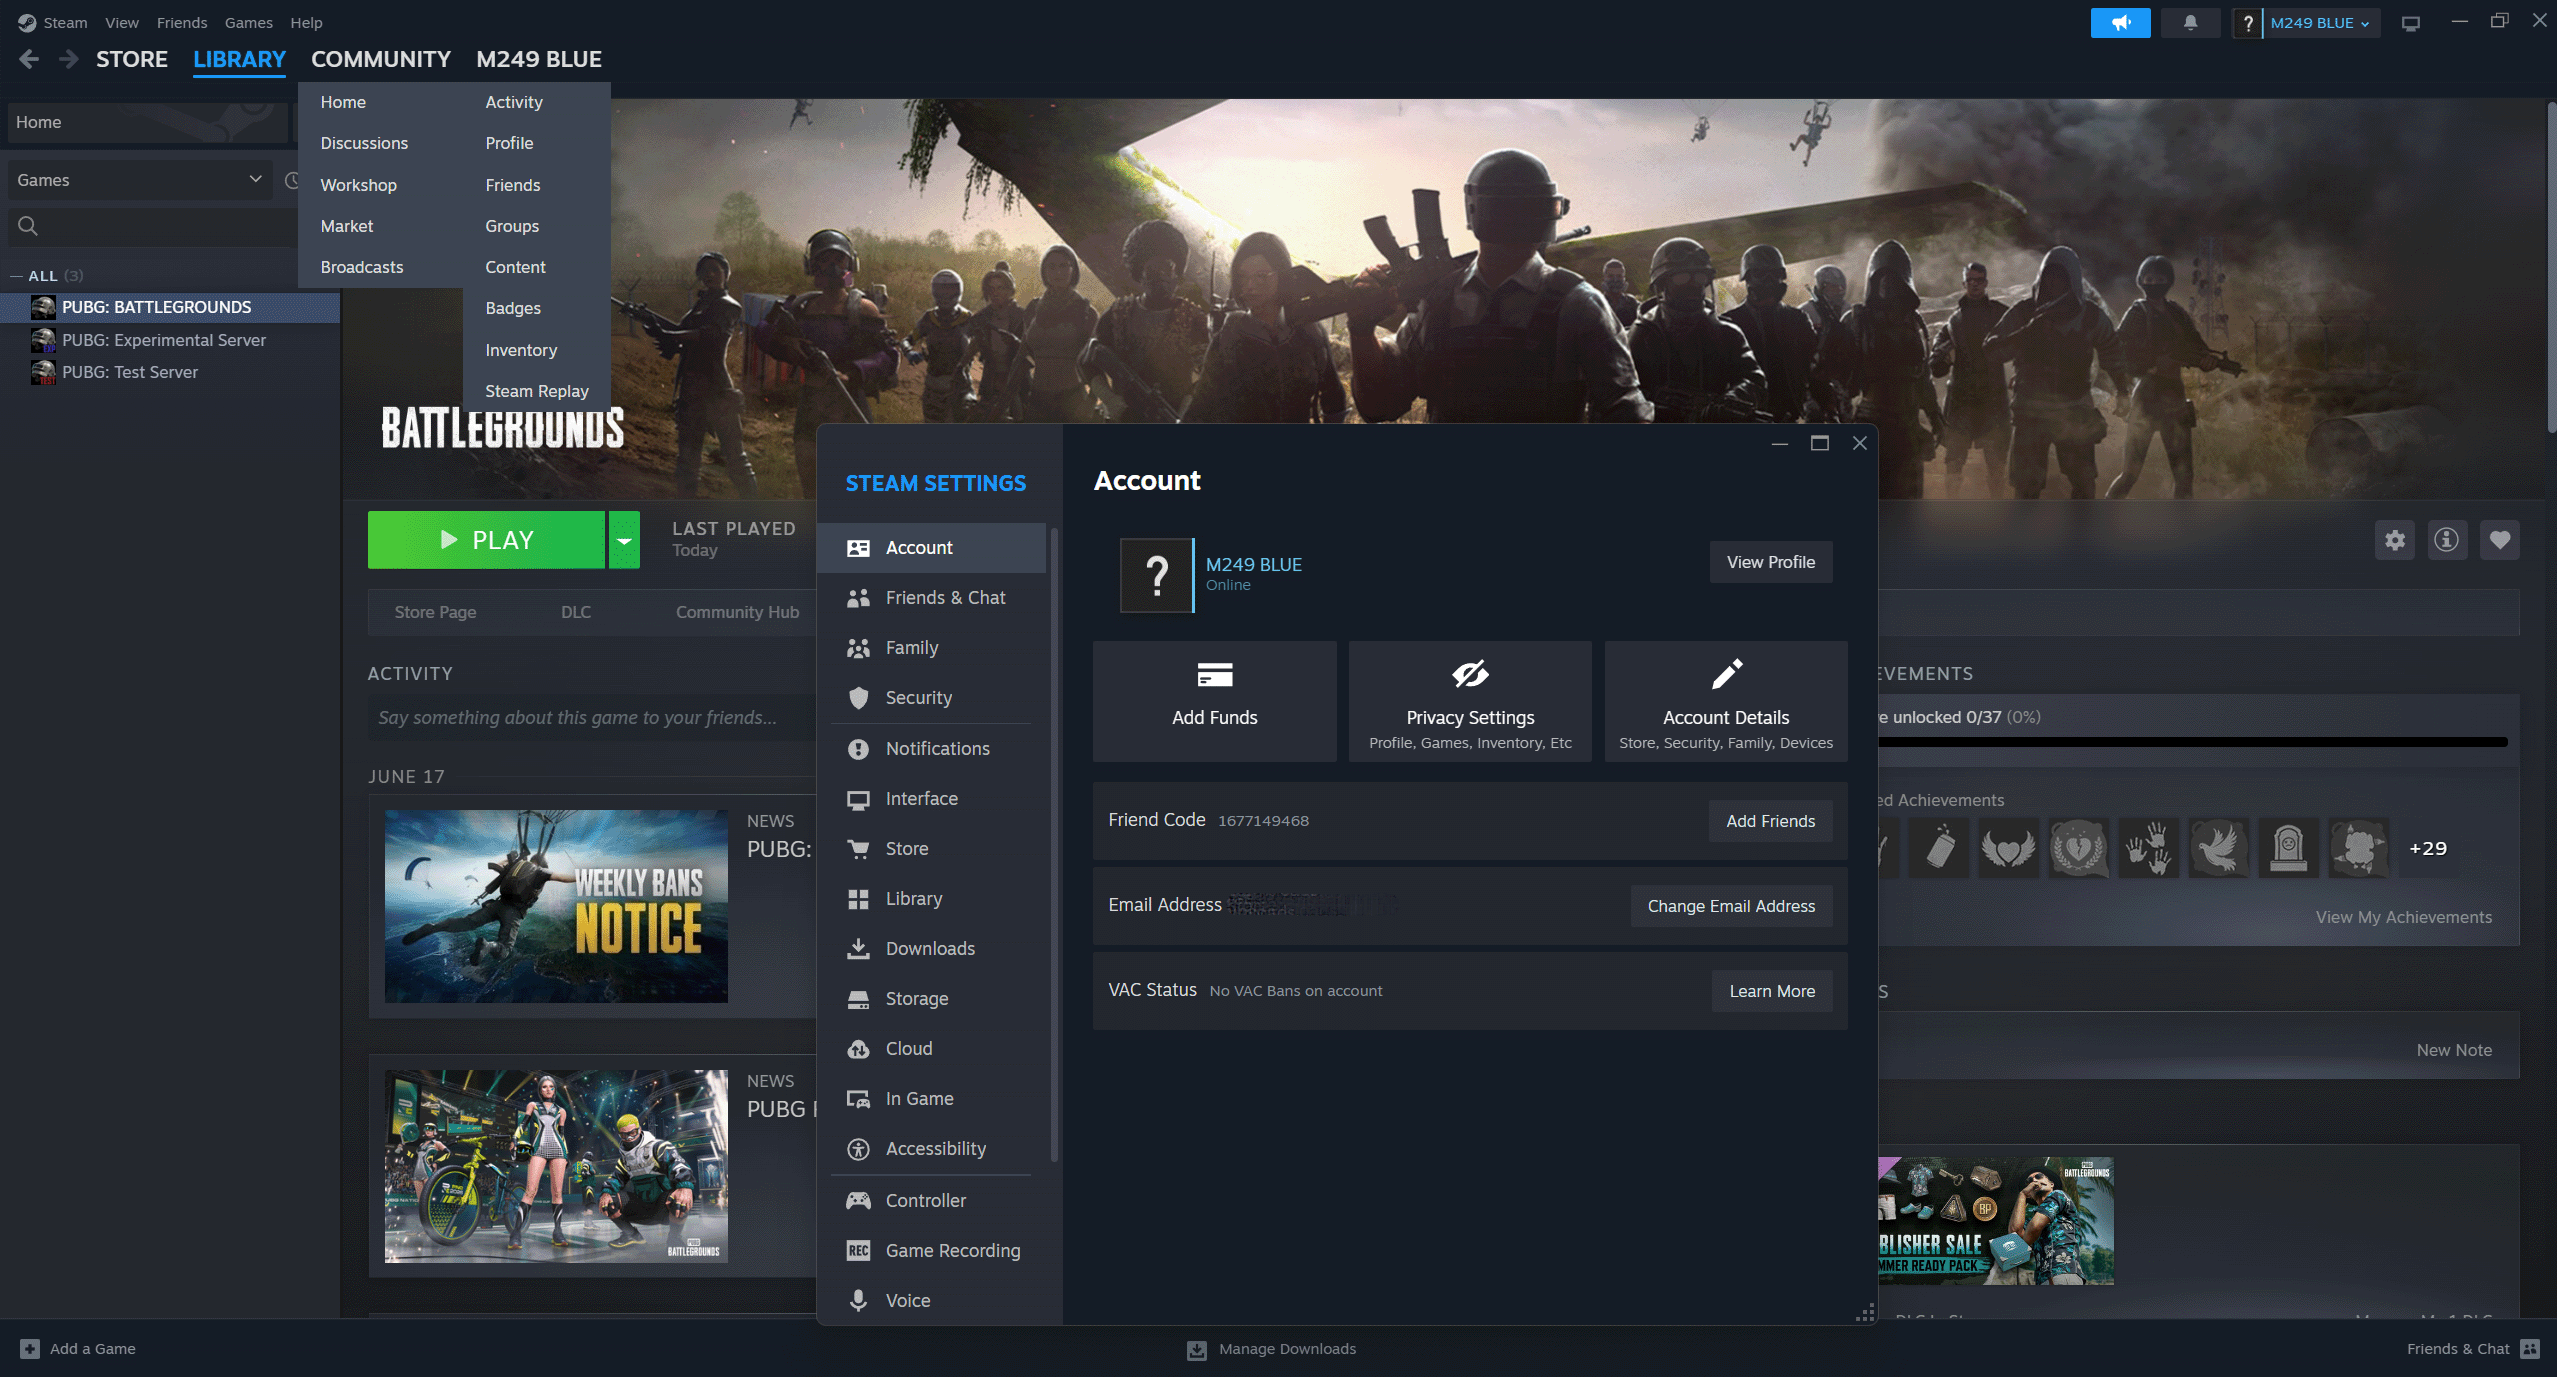2557x1377 pixels.
Task: Click the library Home button
Action: pyautogui.click(x=148, y=122)
